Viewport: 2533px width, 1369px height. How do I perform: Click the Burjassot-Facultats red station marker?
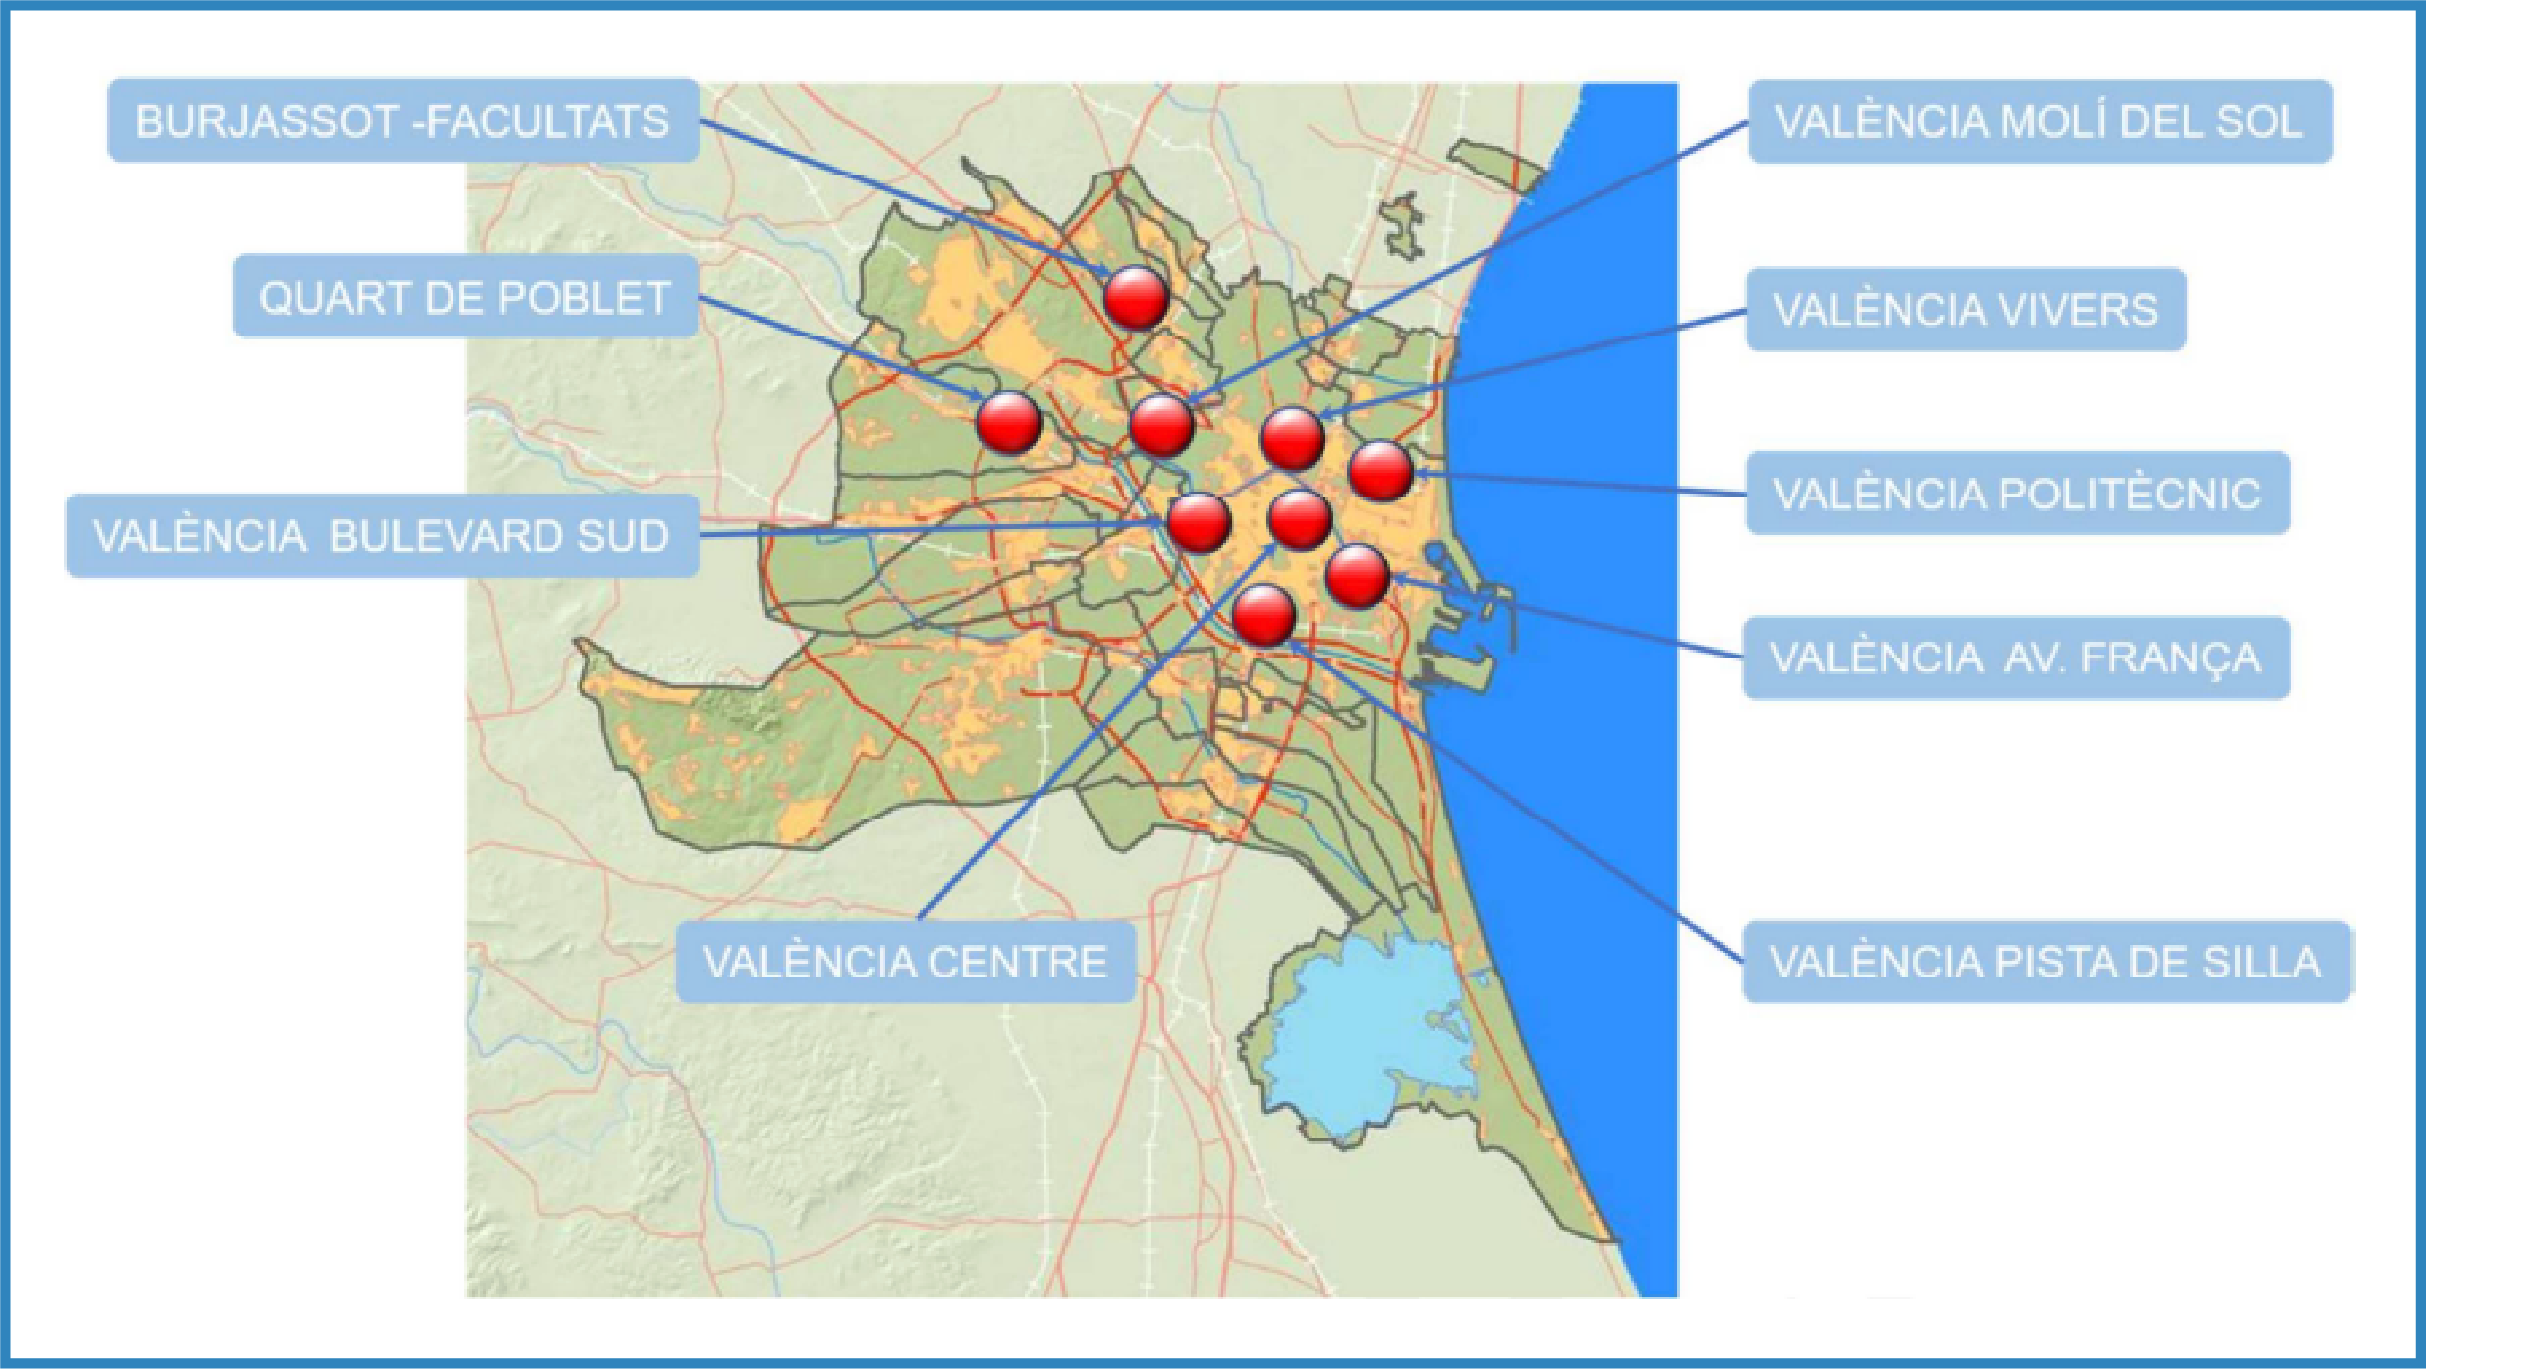pyautogui.click(x=1136, y=298)
